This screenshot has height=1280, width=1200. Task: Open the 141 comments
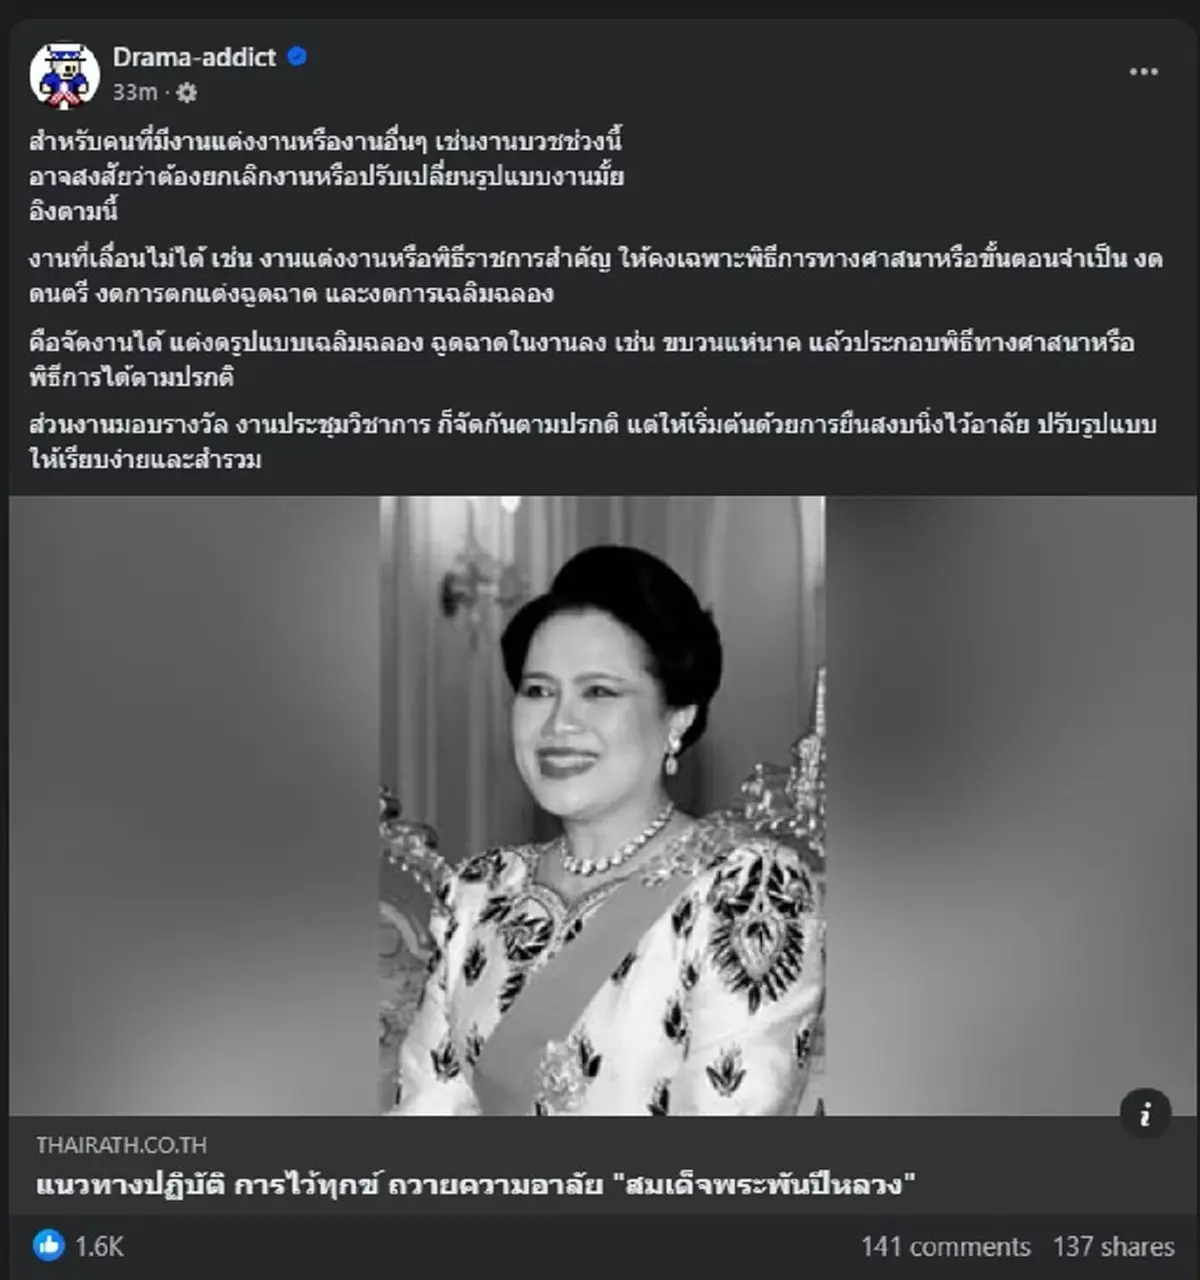(x=945, y=1246)
